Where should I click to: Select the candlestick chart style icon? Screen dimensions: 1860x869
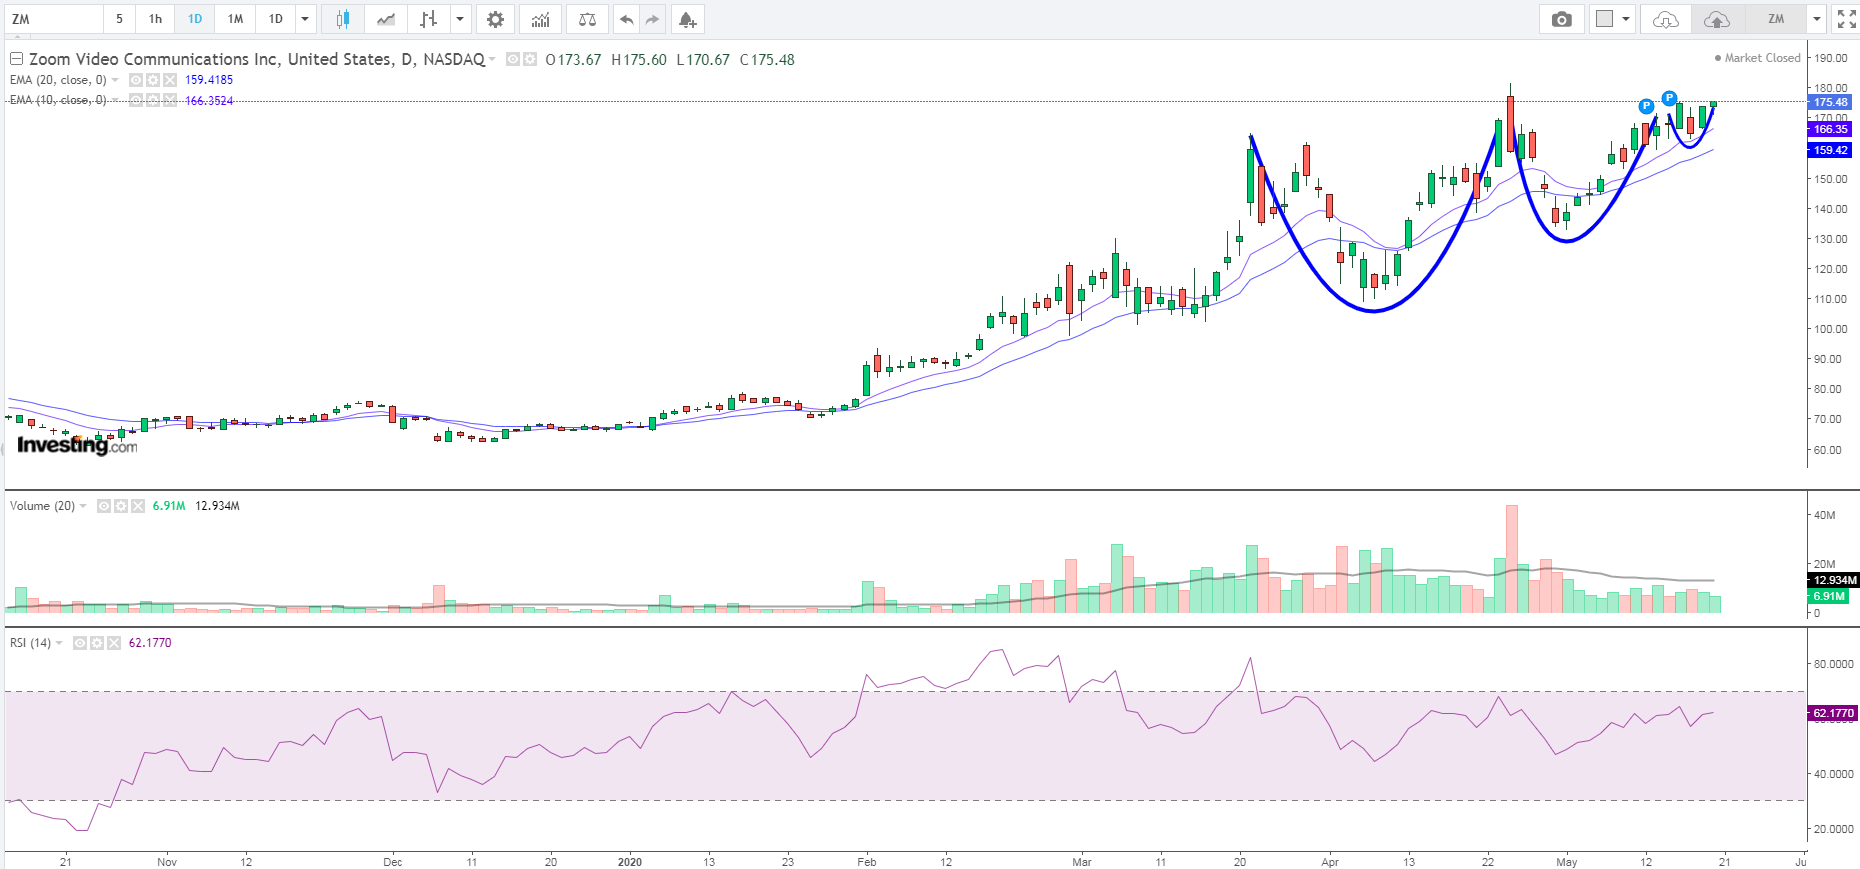point(343,19)
